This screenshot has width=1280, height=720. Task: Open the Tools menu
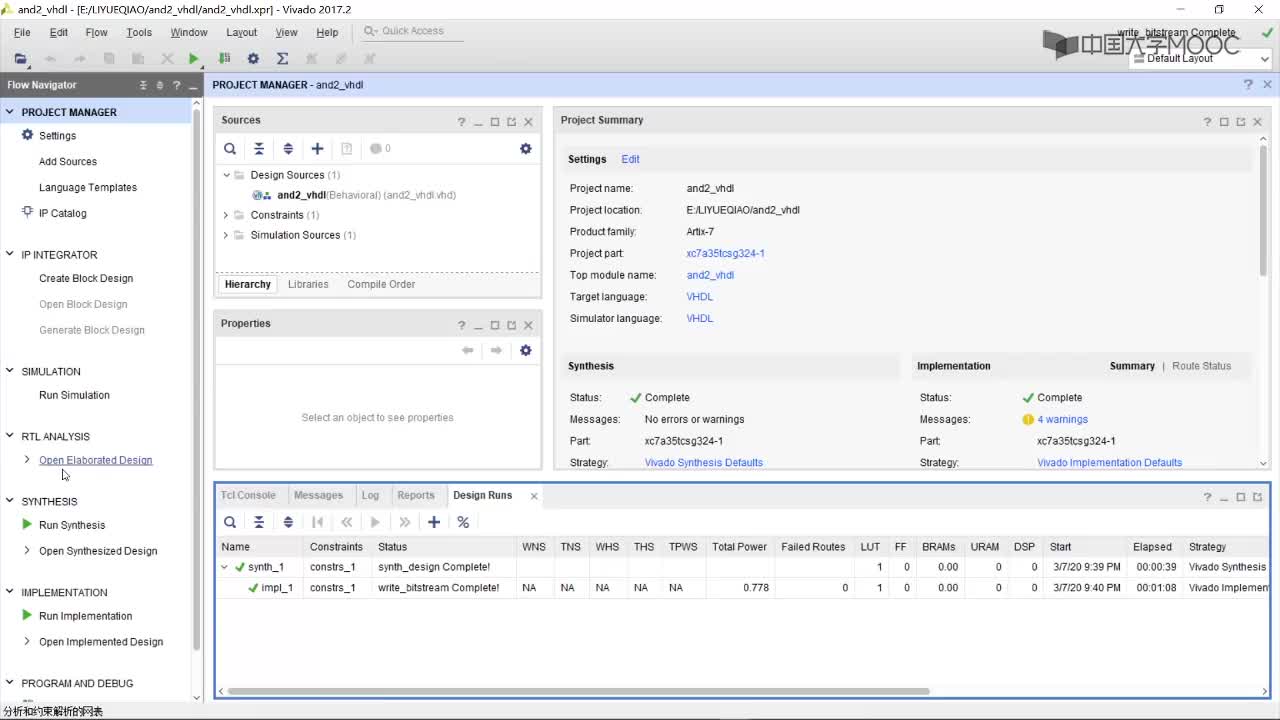[139, 32]
